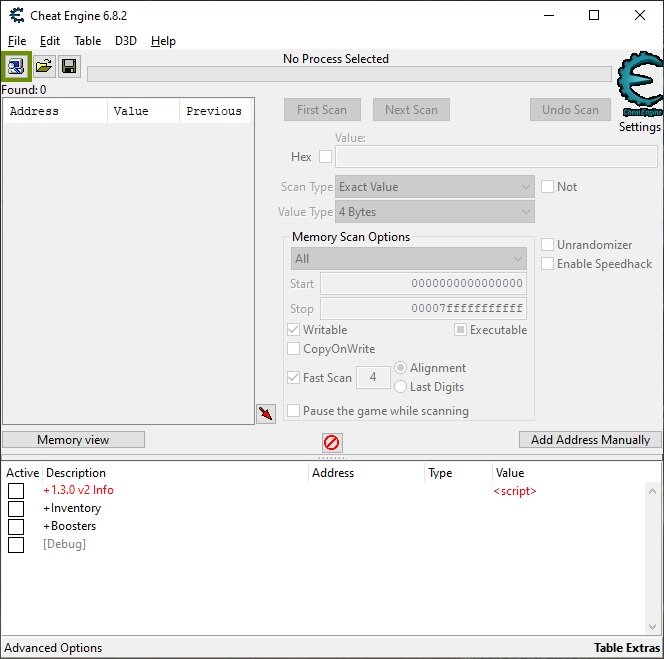Click the scan progress bar
664x659 pixels.
349,74
